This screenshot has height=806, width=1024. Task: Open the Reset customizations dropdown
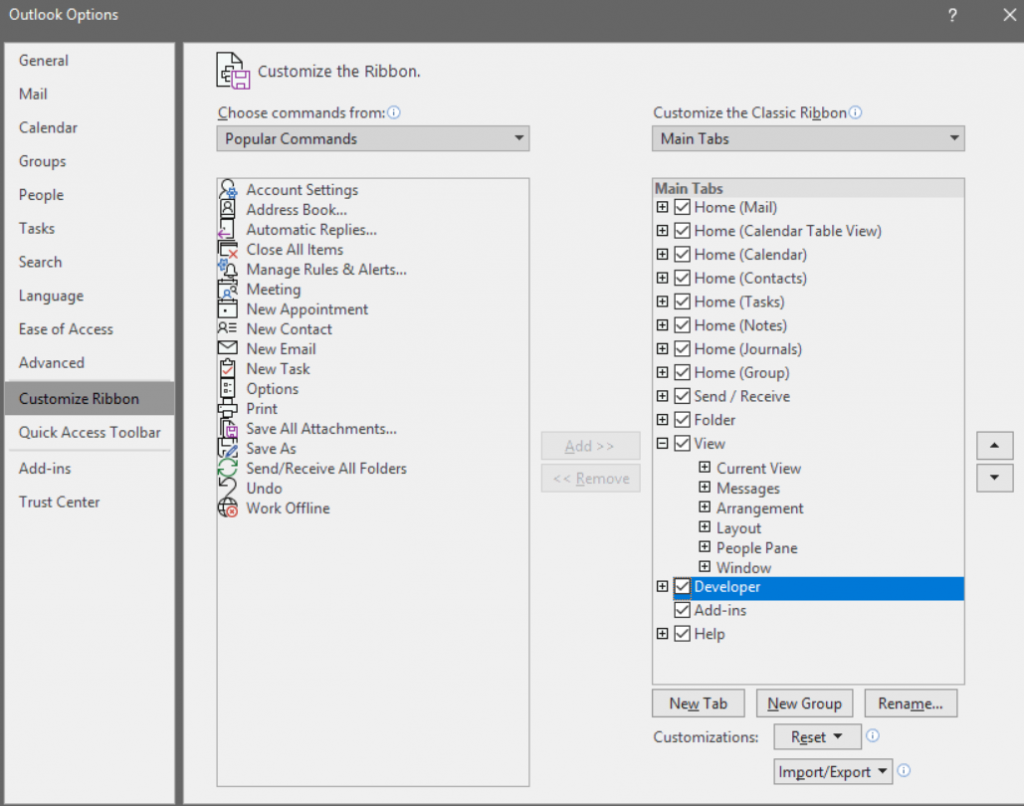coord(817,737)
